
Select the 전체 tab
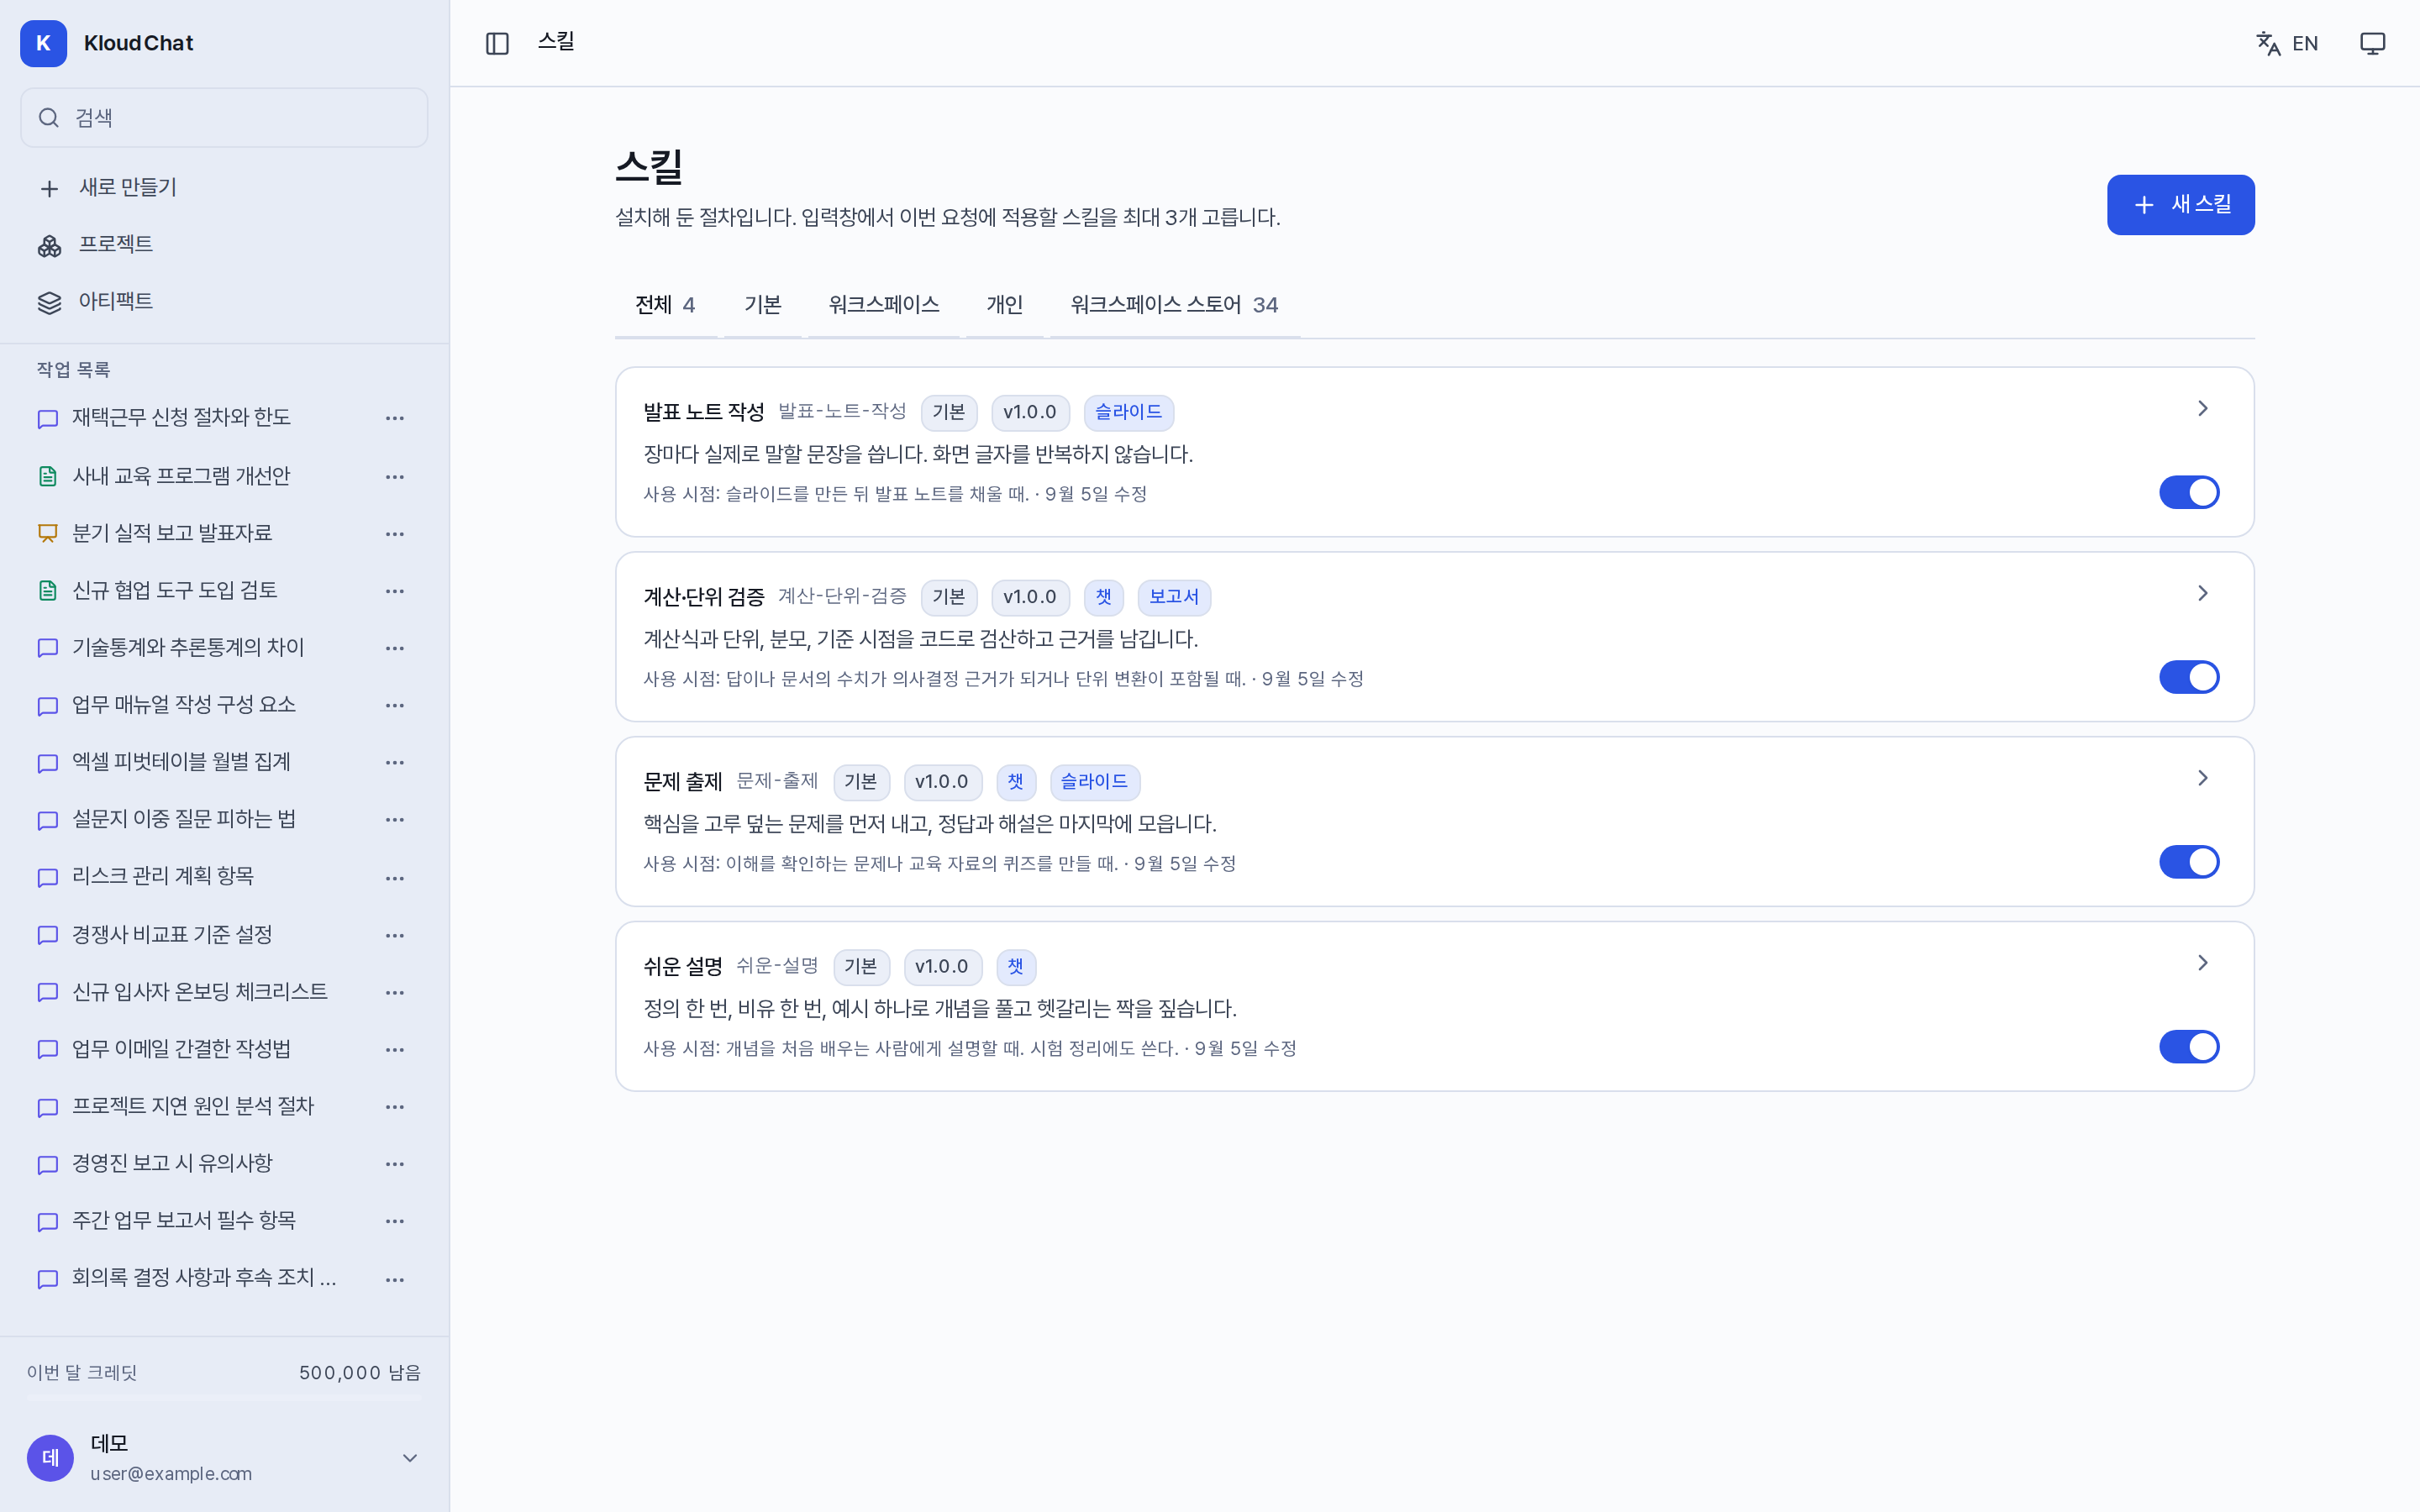(x=666, y=305)
